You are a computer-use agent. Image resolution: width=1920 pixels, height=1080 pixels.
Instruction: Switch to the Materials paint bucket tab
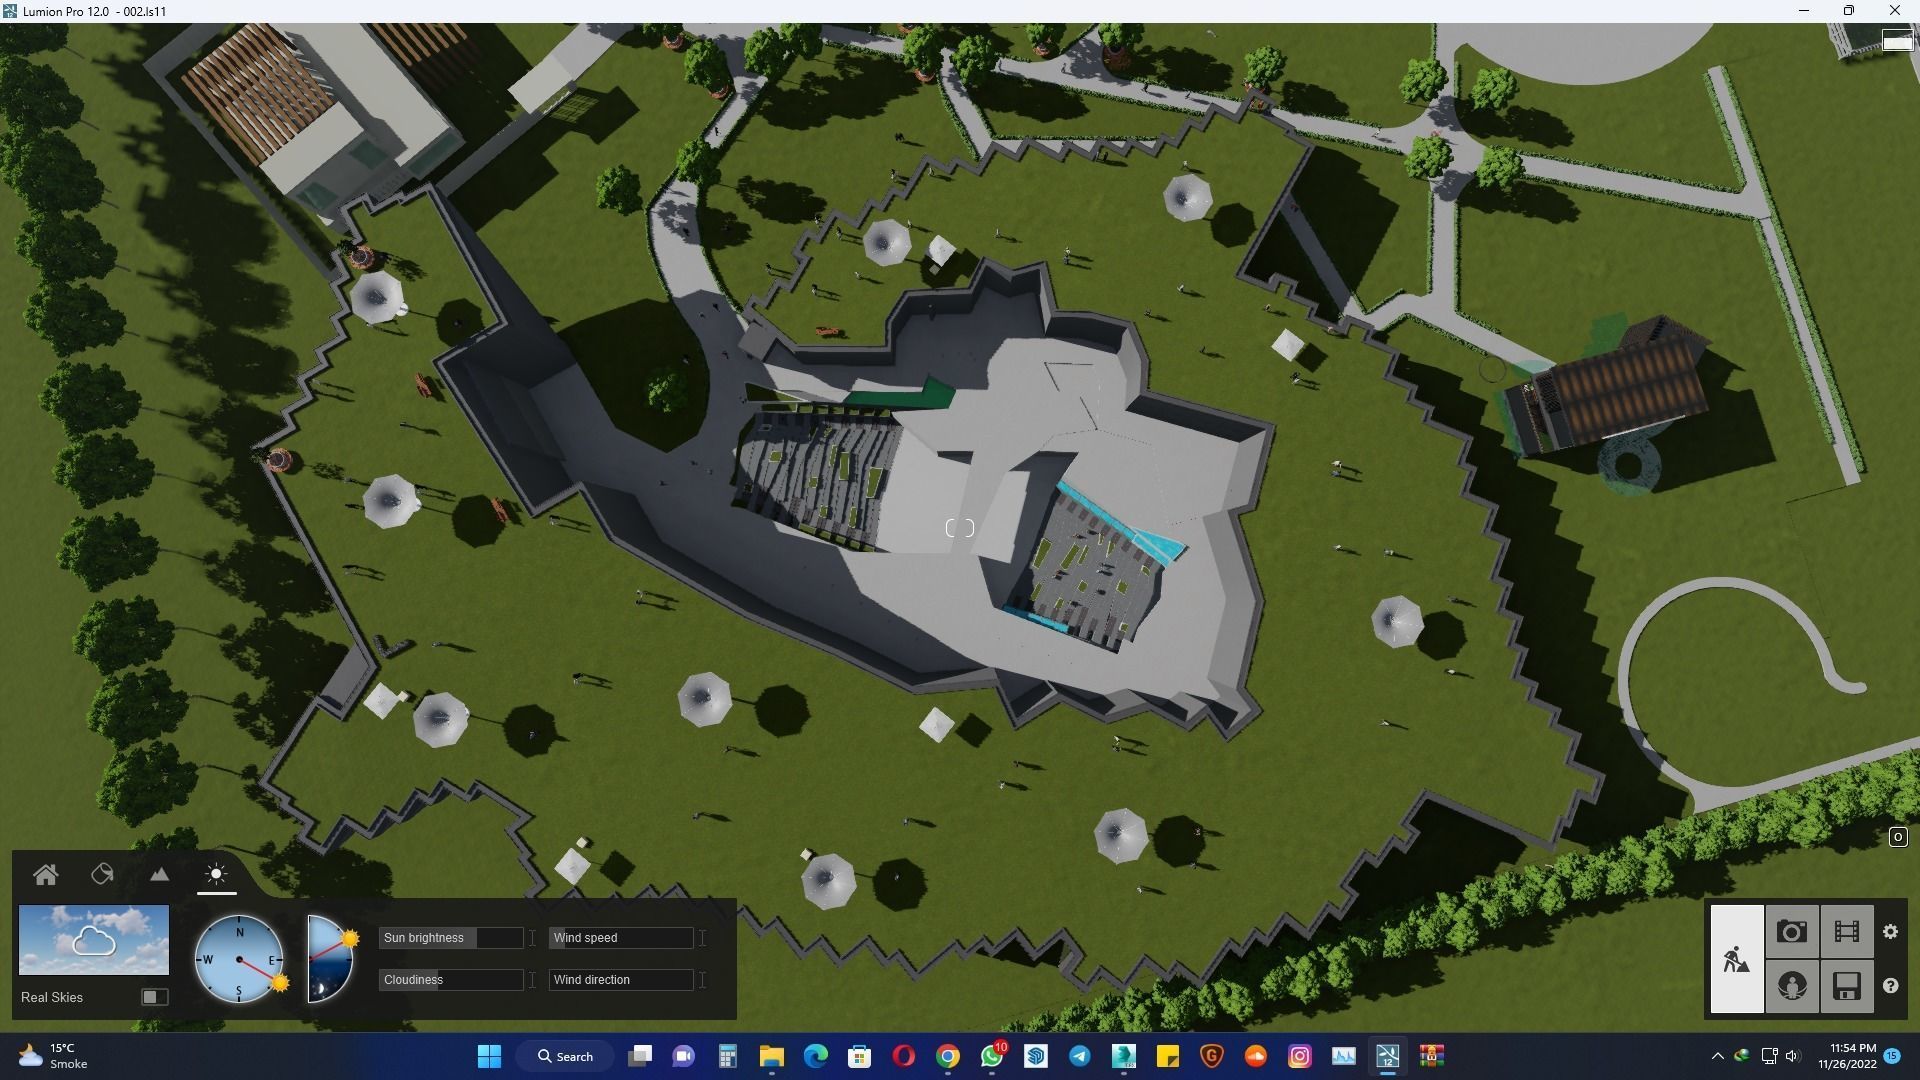coord(102,875)
